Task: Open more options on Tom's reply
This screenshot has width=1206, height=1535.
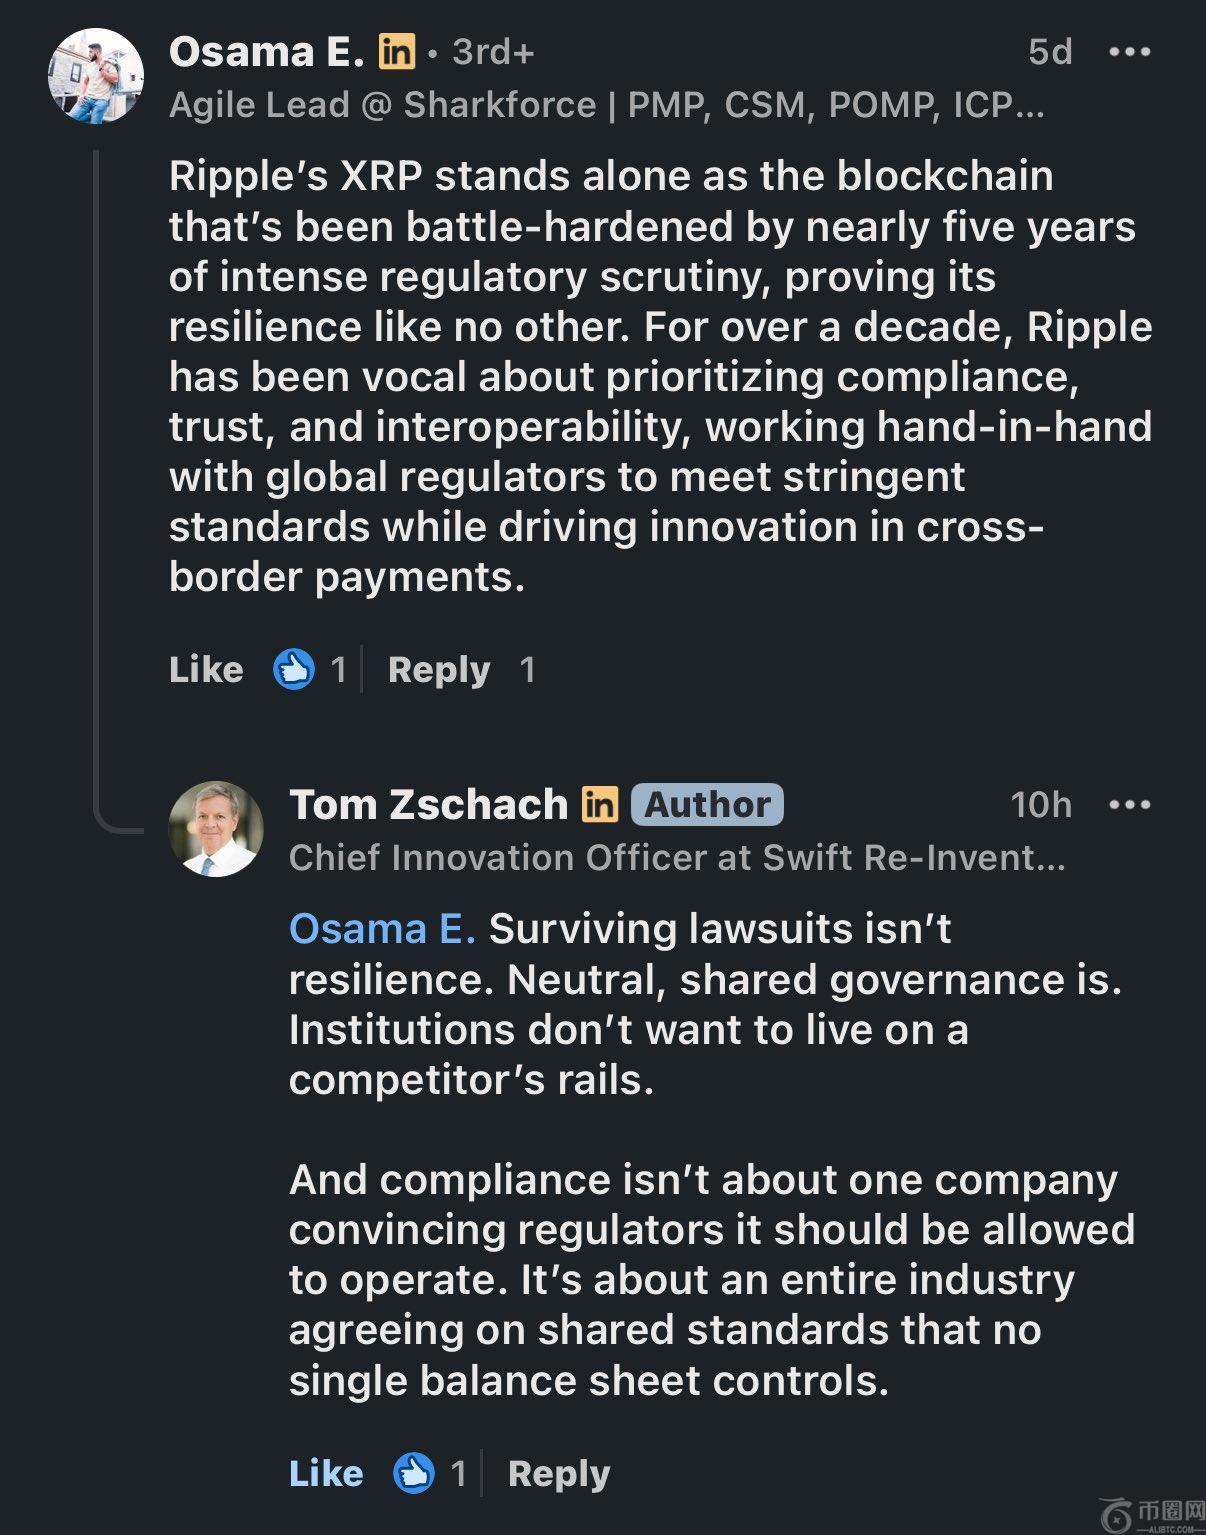Action: pyautogui.click(x=1130, y=805)
